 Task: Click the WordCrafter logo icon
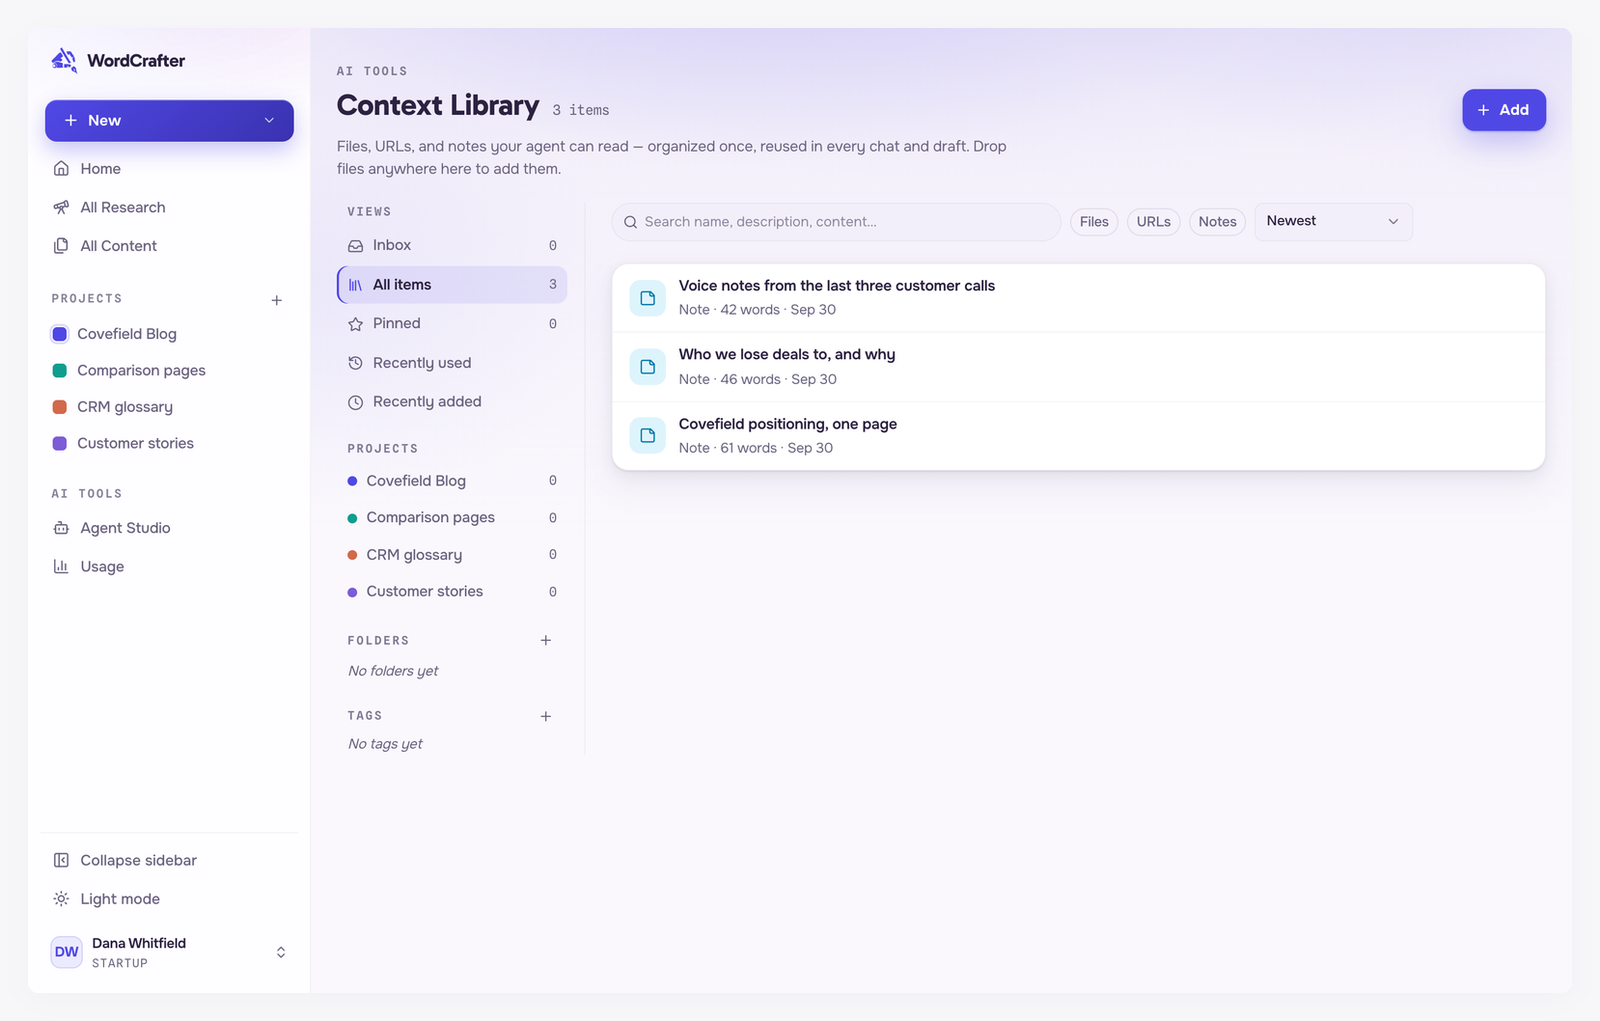[x=64, y=60]
